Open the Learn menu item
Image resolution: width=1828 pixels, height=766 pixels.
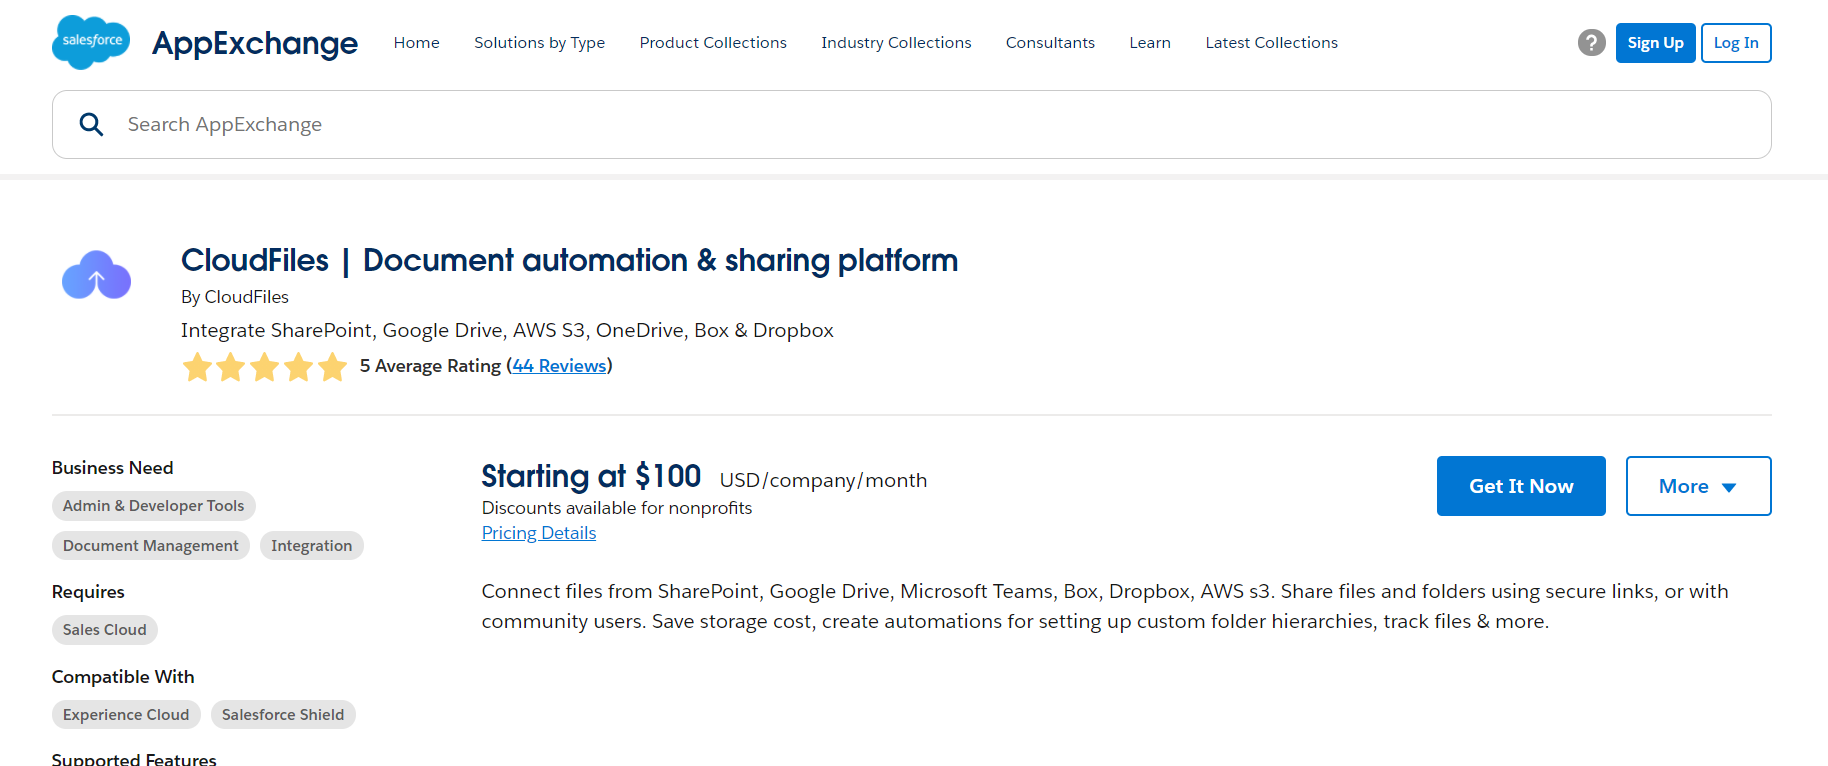click(x=1149, y=43)
